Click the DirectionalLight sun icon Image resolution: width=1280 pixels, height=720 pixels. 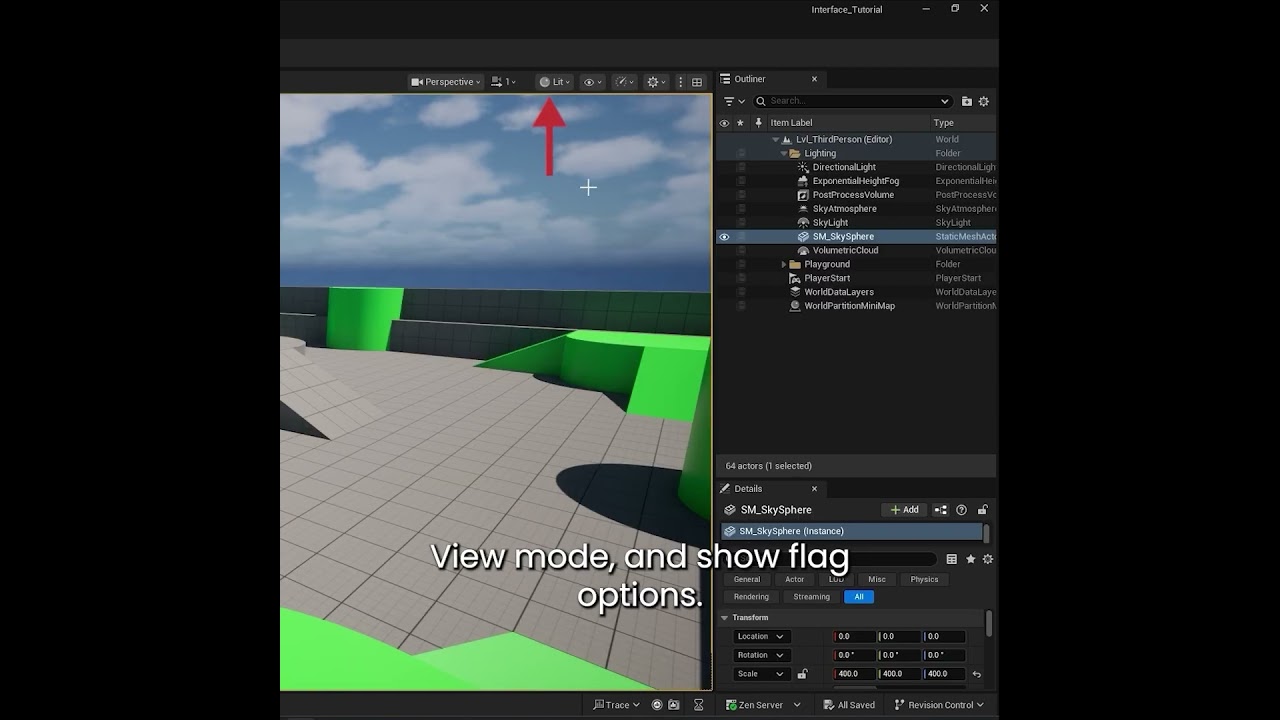(803, 167)
